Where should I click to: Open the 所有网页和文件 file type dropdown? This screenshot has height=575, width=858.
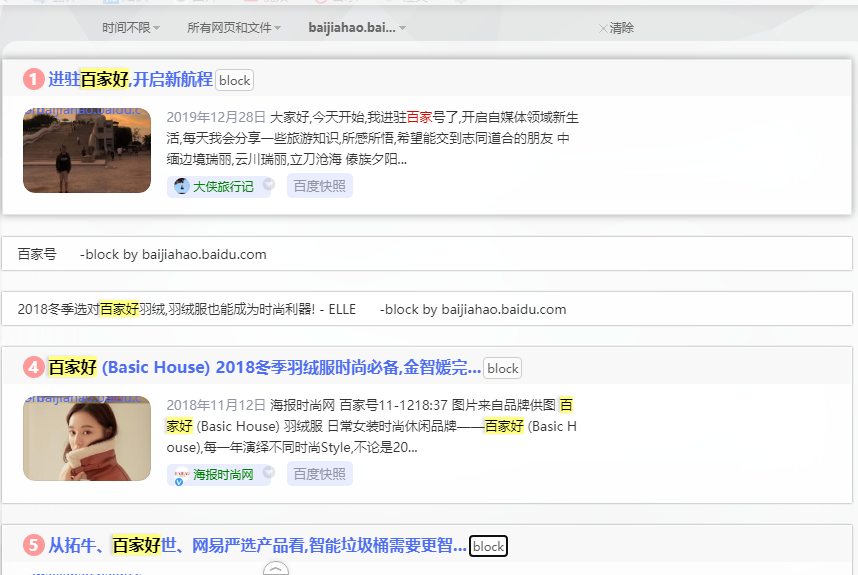(x=234, y=27)
